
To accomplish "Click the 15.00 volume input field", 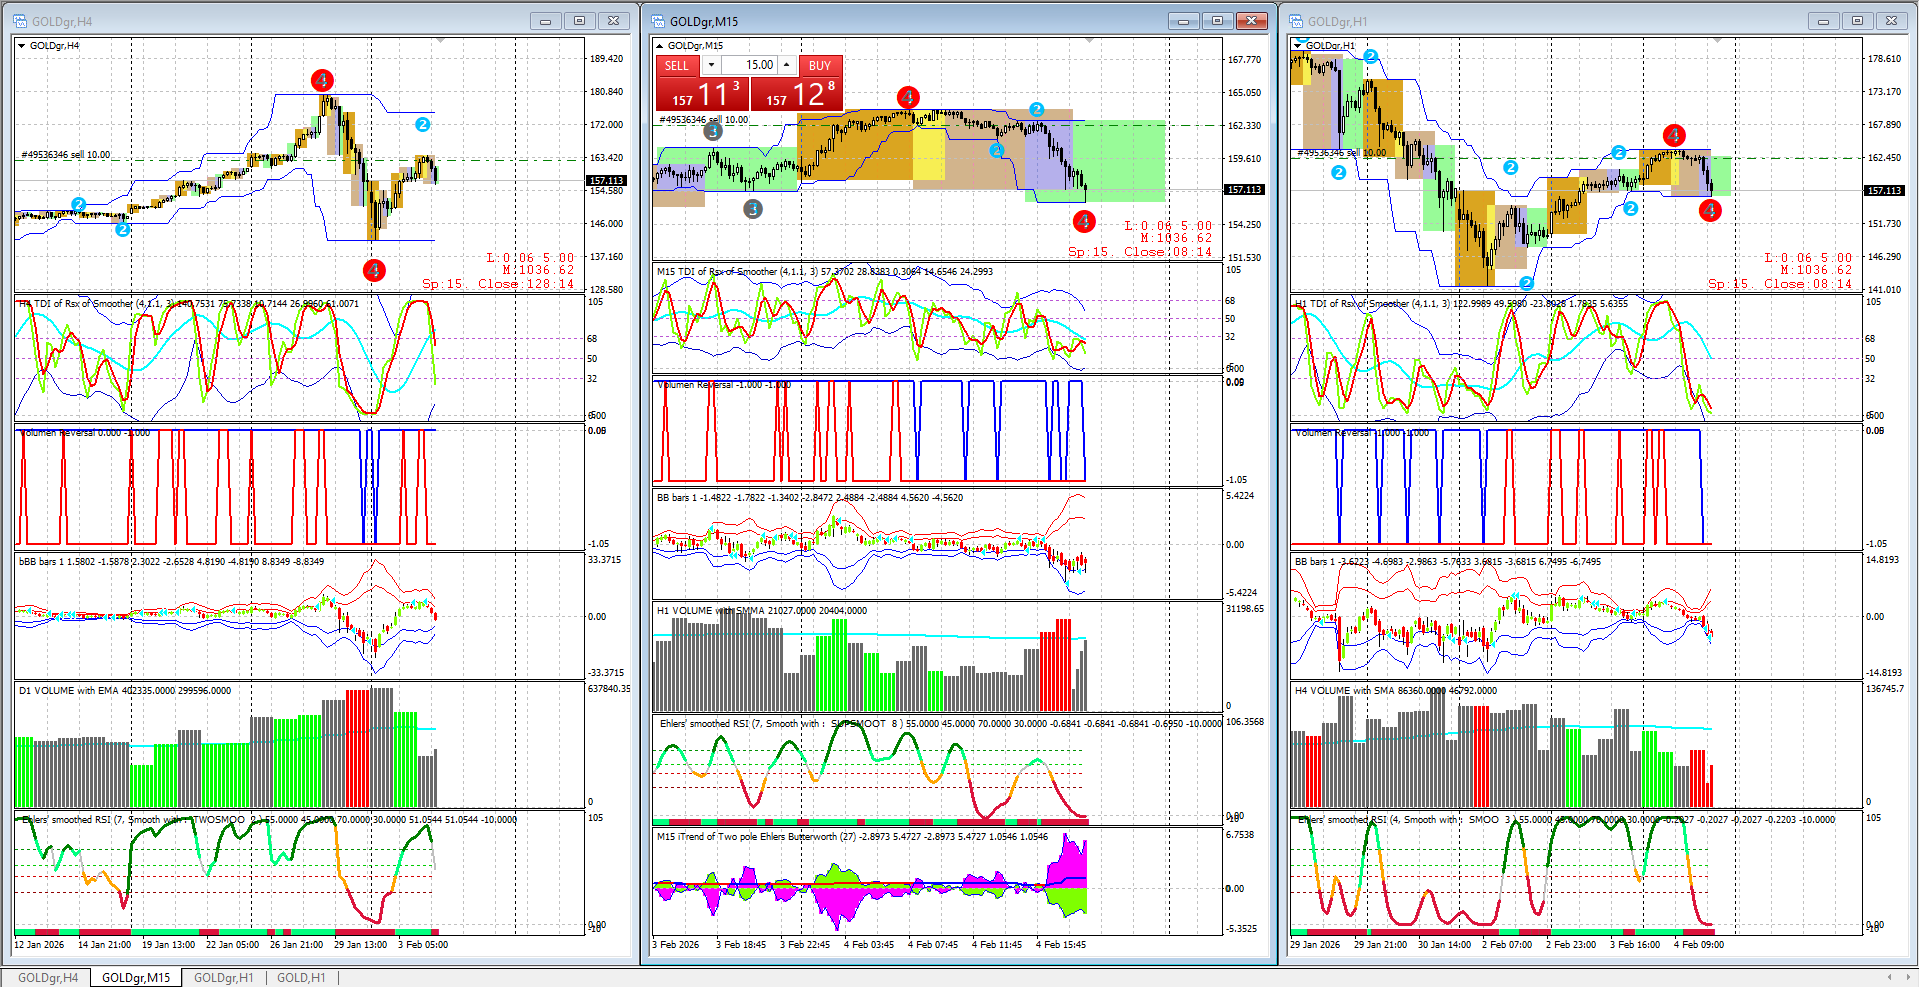I will [749, 65].
